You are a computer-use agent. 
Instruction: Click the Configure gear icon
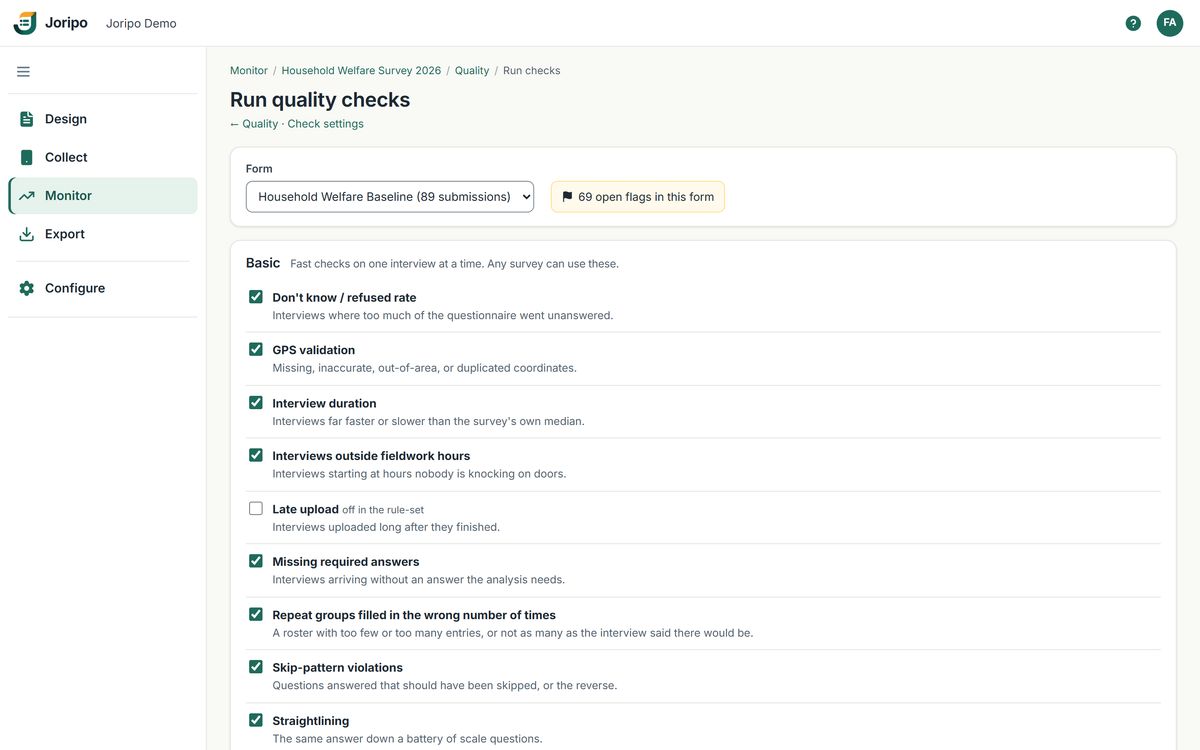[27, 288]
